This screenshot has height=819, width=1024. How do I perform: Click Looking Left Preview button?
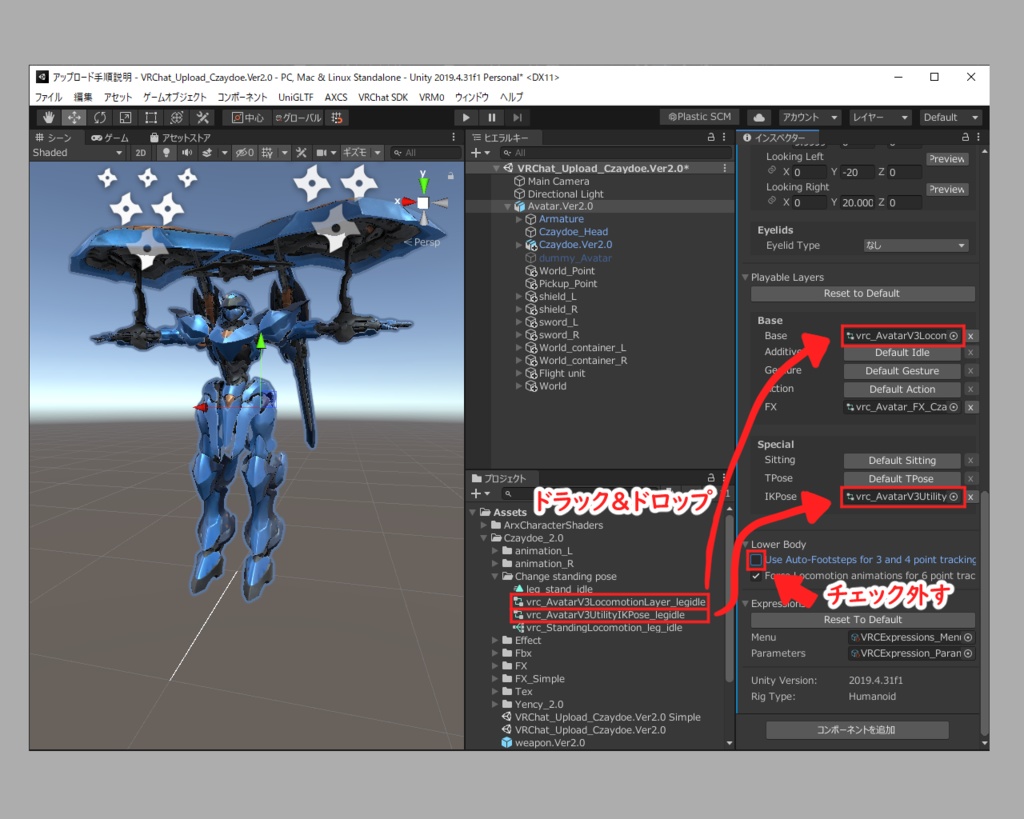coord(947,159)
